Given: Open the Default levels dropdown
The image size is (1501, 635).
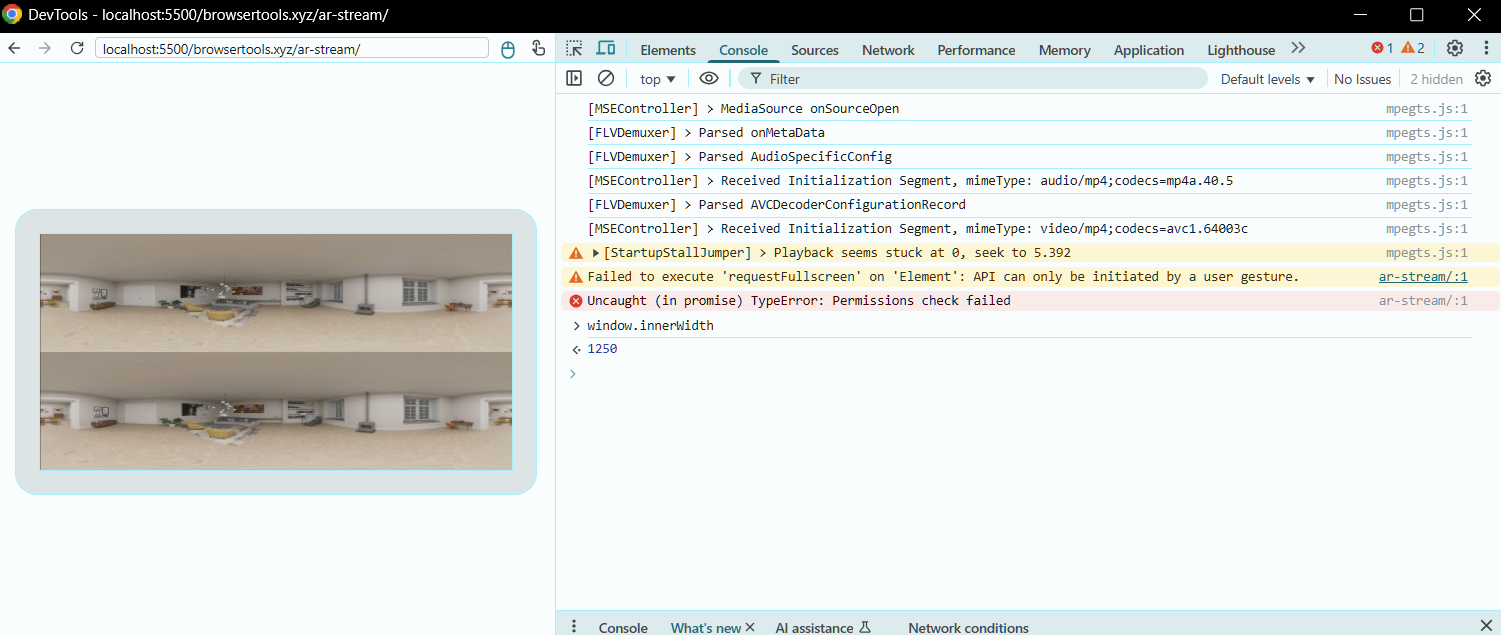Looking at the screenshot, I should pos(1267,79).
